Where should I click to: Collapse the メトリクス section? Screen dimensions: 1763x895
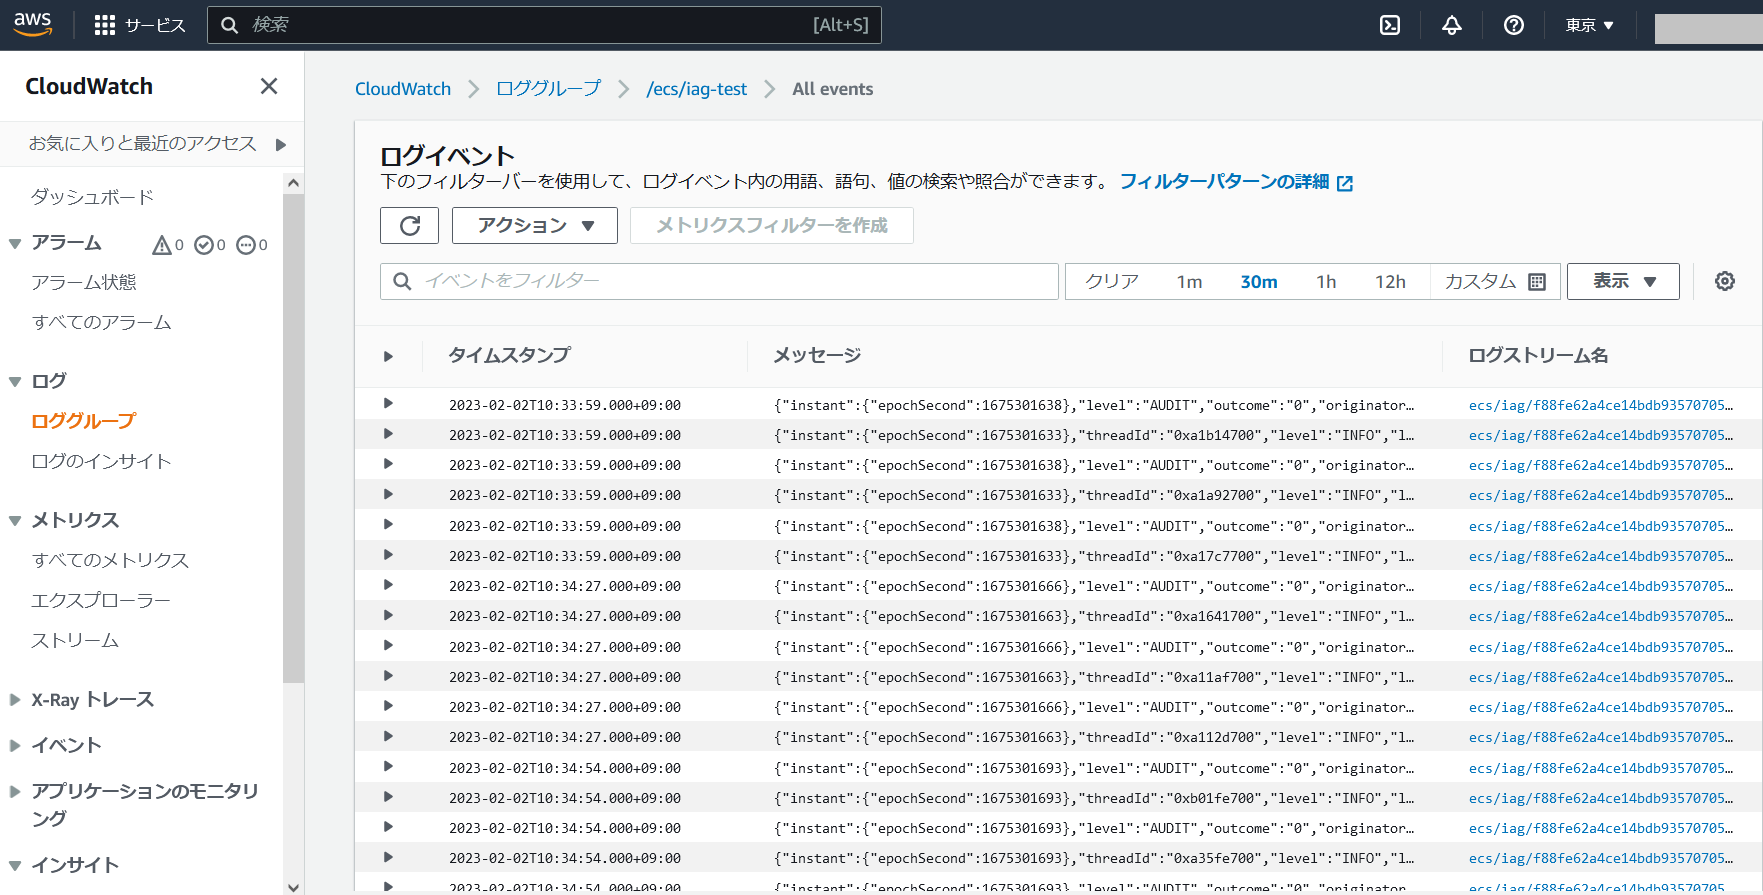point(15,521)
